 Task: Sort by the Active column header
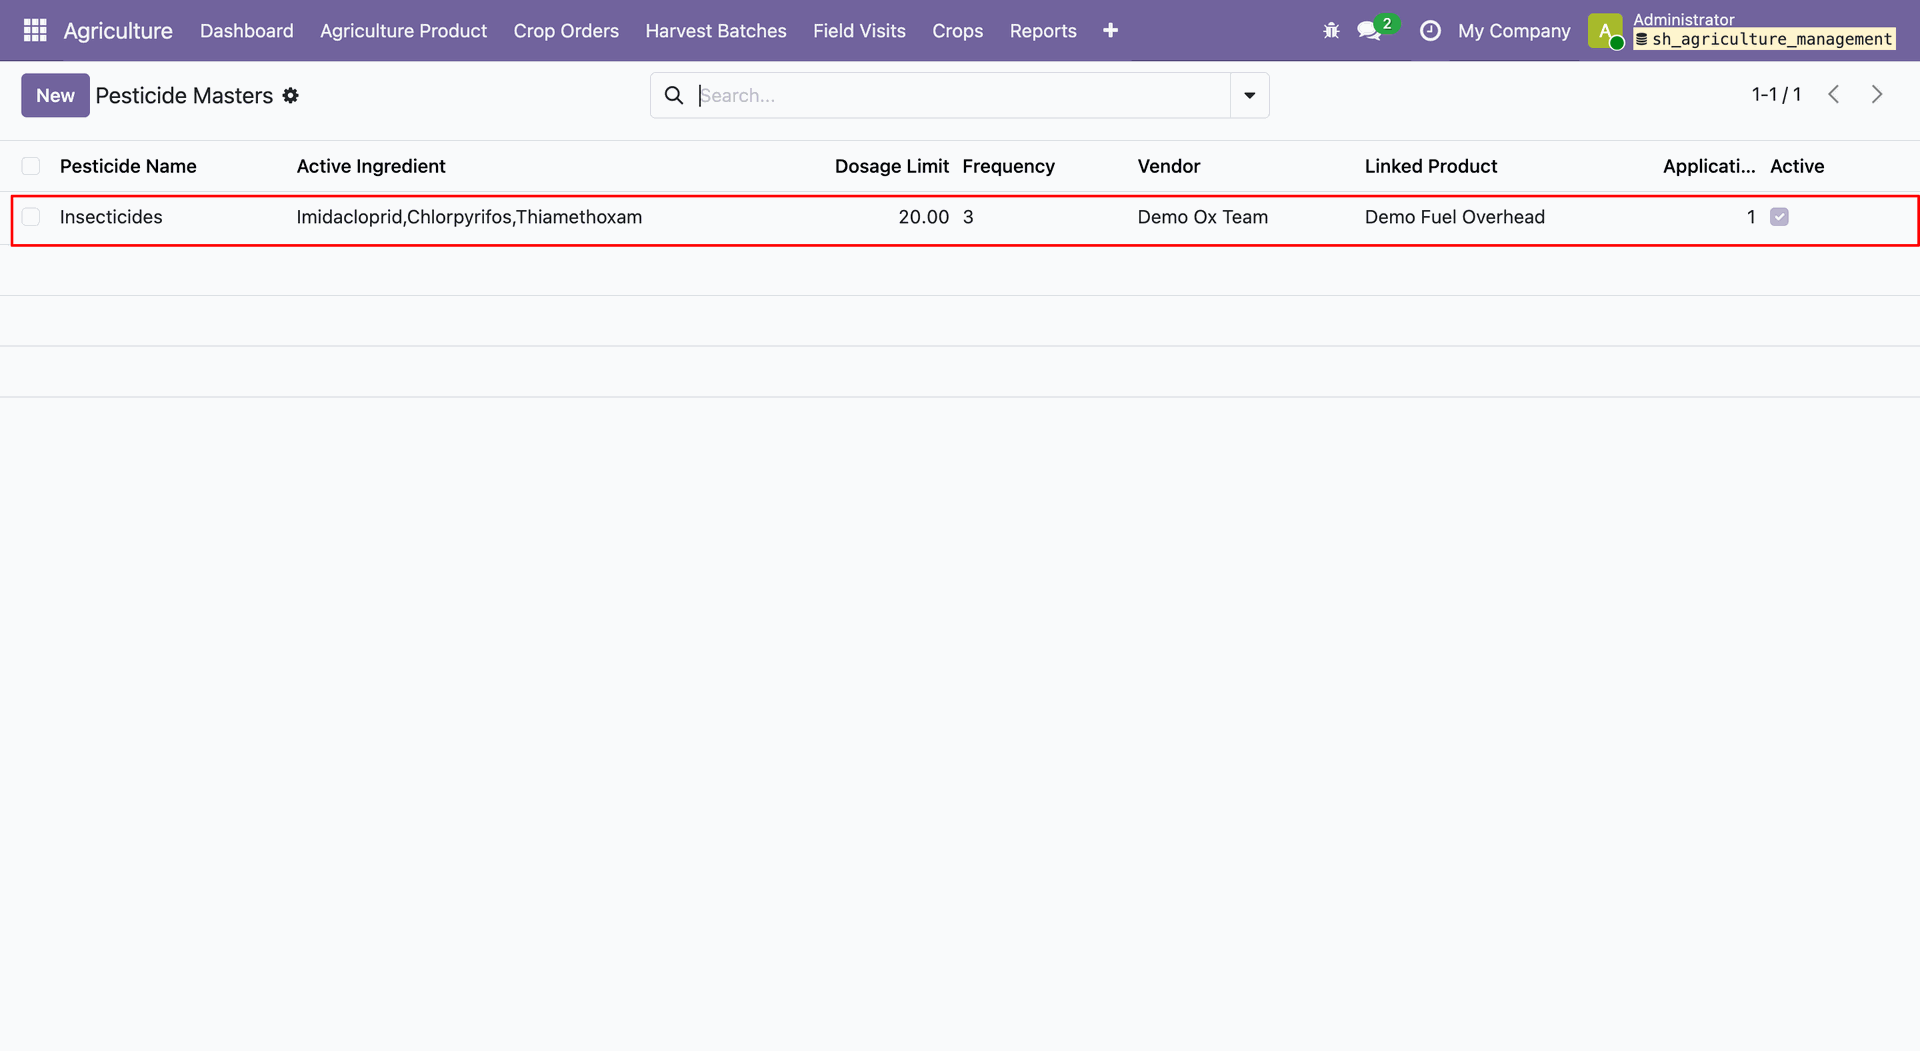[x=1797, y=166]
